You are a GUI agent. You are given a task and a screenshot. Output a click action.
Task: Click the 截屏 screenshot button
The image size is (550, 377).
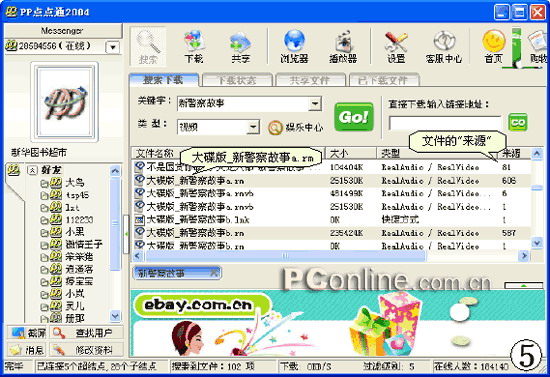[27, 333]
